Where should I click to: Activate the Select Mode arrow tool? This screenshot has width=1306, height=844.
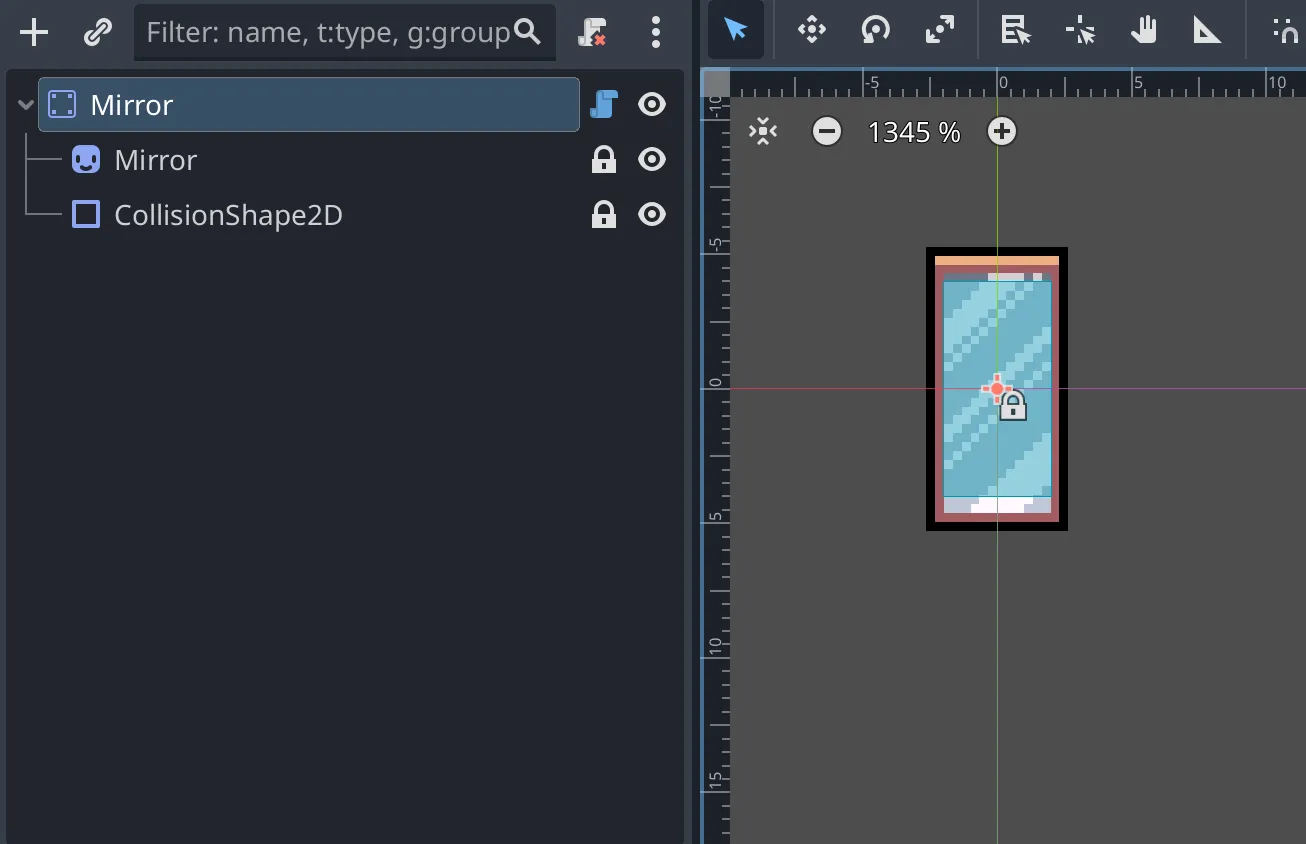click(x=736, y=30)
